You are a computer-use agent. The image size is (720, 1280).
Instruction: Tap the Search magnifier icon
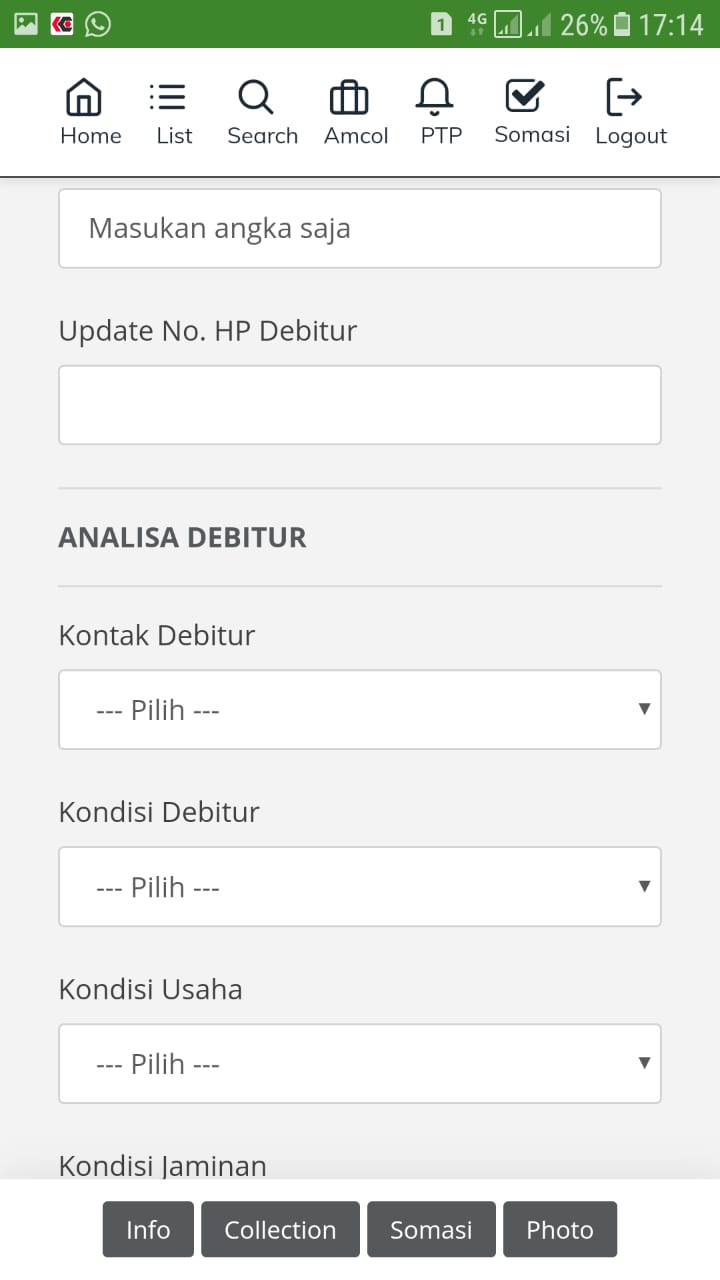[x=255, y=98]
